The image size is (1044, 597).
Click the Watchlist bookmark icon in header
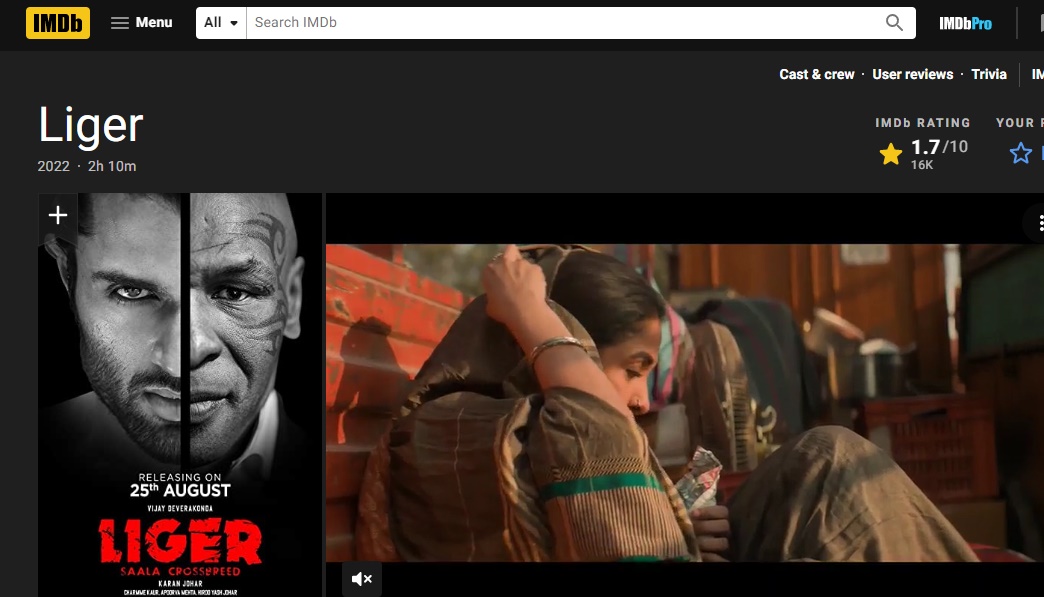click(1035, 23)
